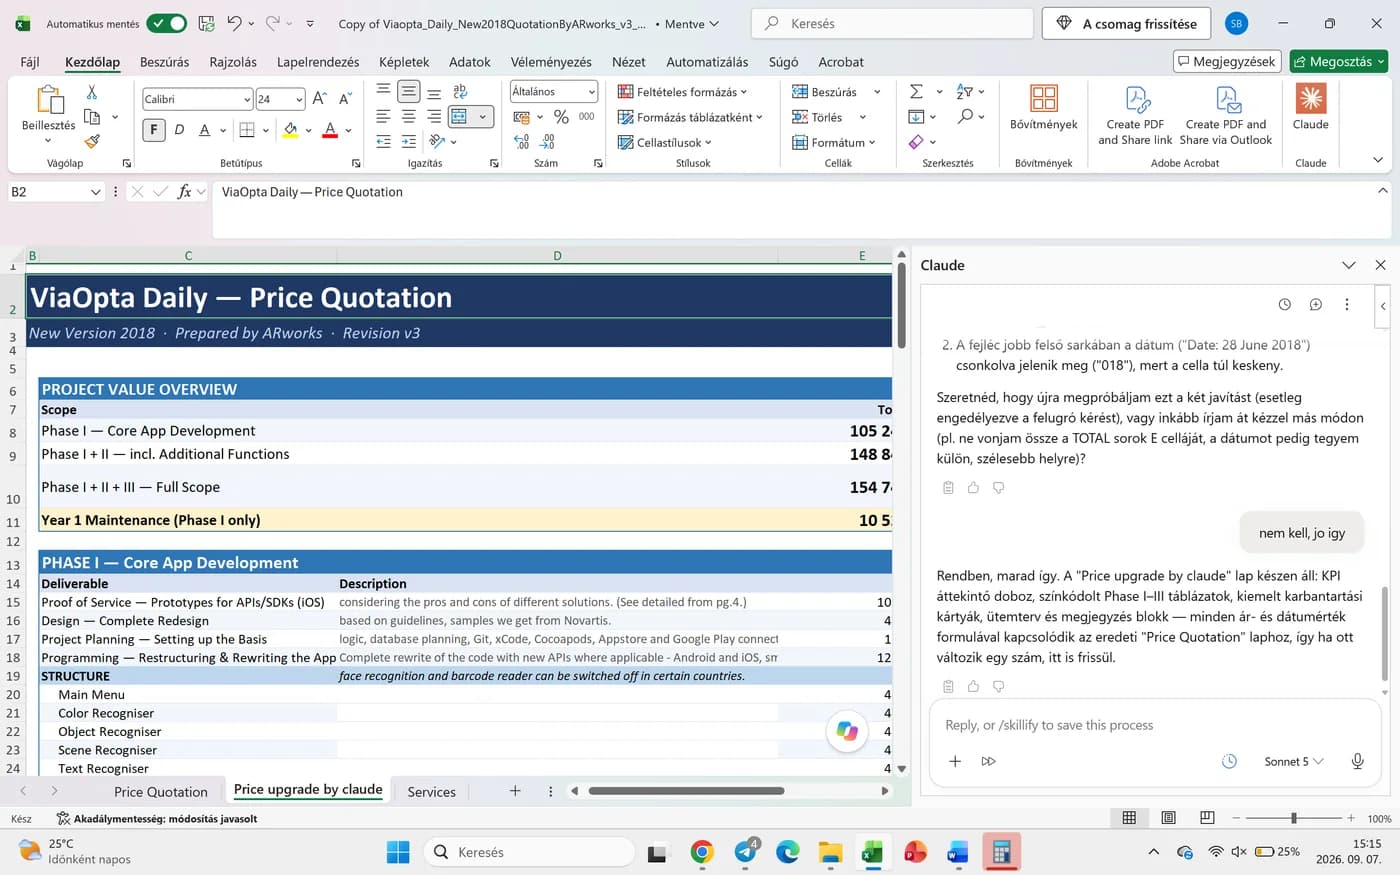Click the Clear eraser icon
Image resolution: width=1400 pixels, height=875 pixels.
coord(916,142)
